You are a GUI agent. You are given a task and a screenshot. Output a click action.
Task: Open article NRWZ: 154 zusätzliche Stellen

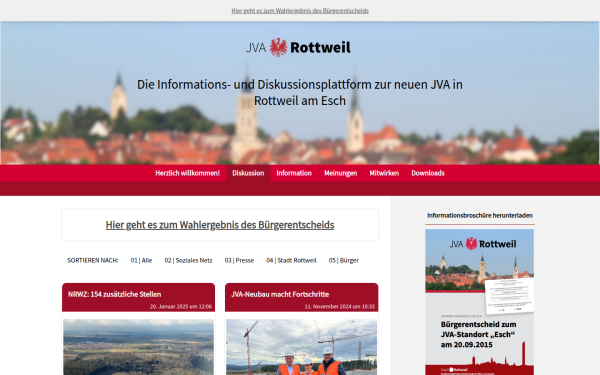point(114,294)
